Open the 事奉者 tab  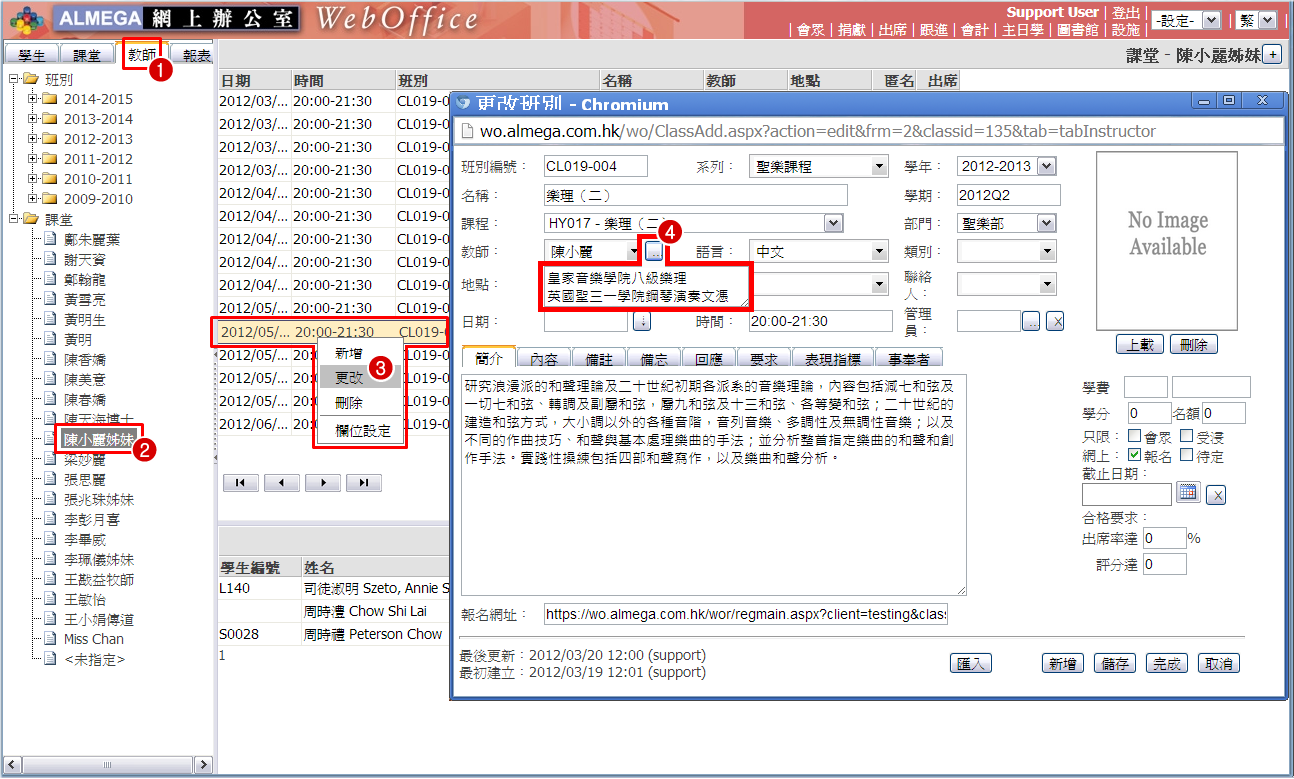tap(909, 359)
